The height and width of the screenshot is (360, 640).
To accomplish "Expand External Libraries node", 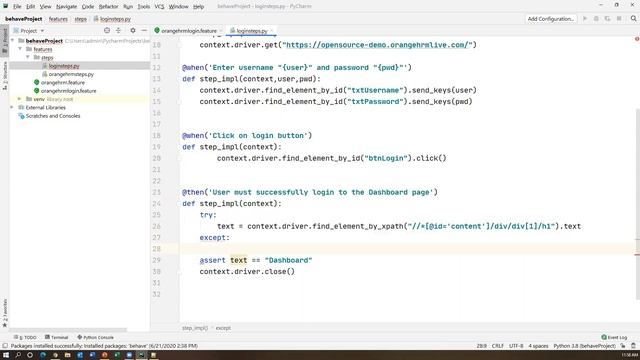I will (12, 107).
